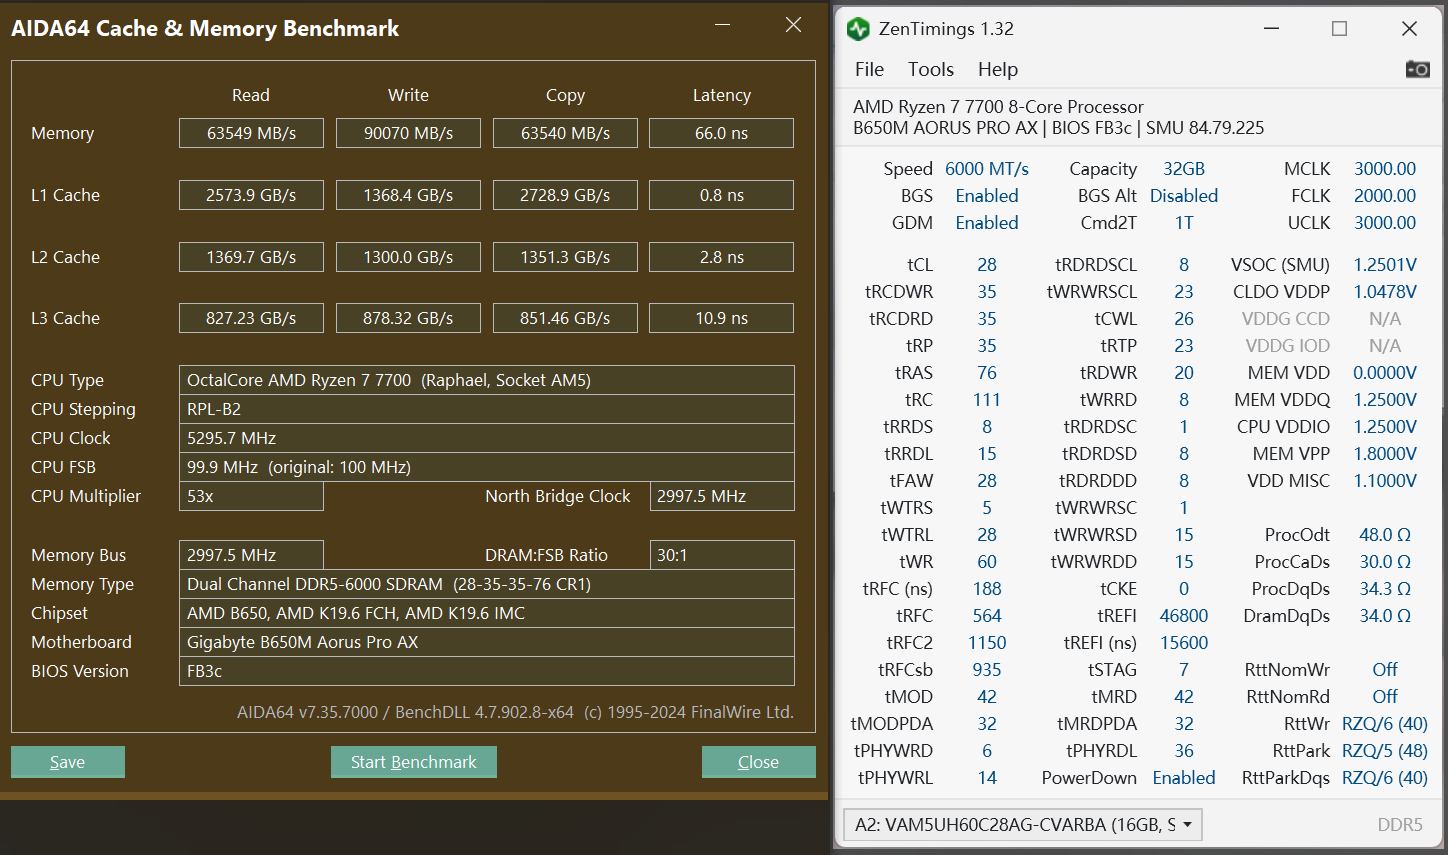Image resolution: width=1448 pixels, height=855 pixels.
Task: Click the ZenTimings screenshot camera icon
Action: tap(1417, 69)
